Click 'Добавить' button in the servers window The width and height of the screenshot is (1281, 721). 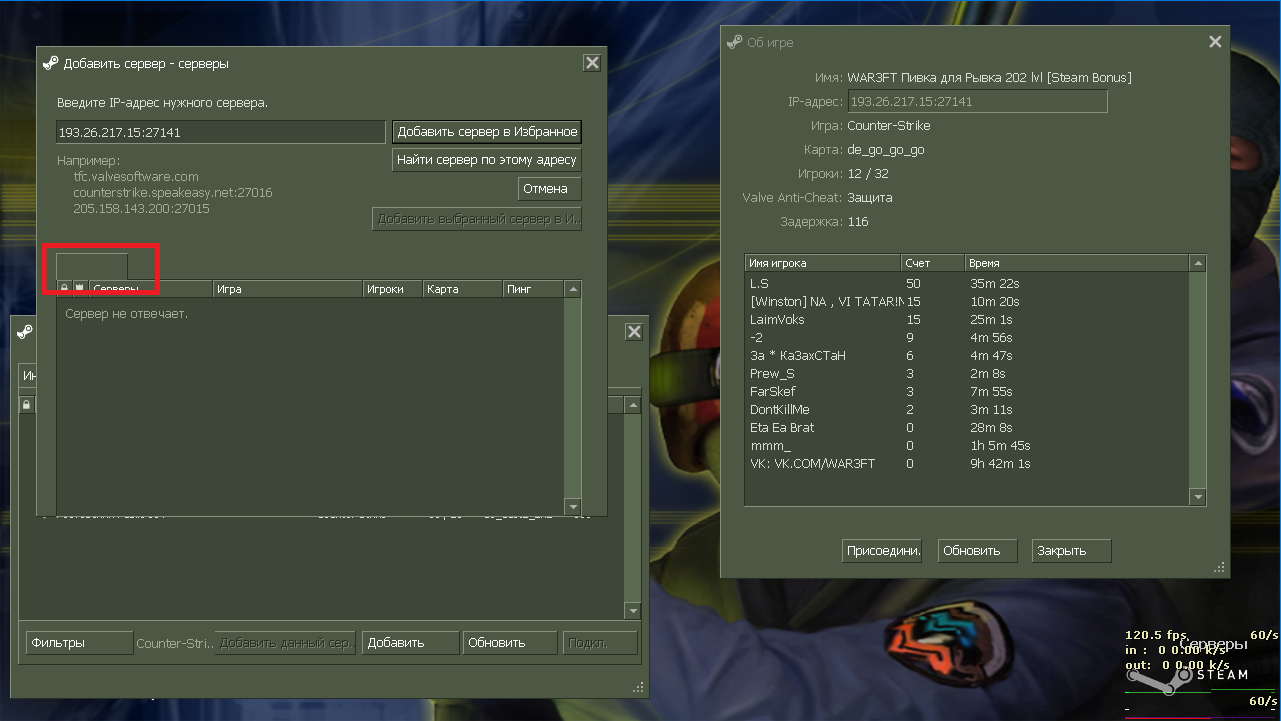411,643
